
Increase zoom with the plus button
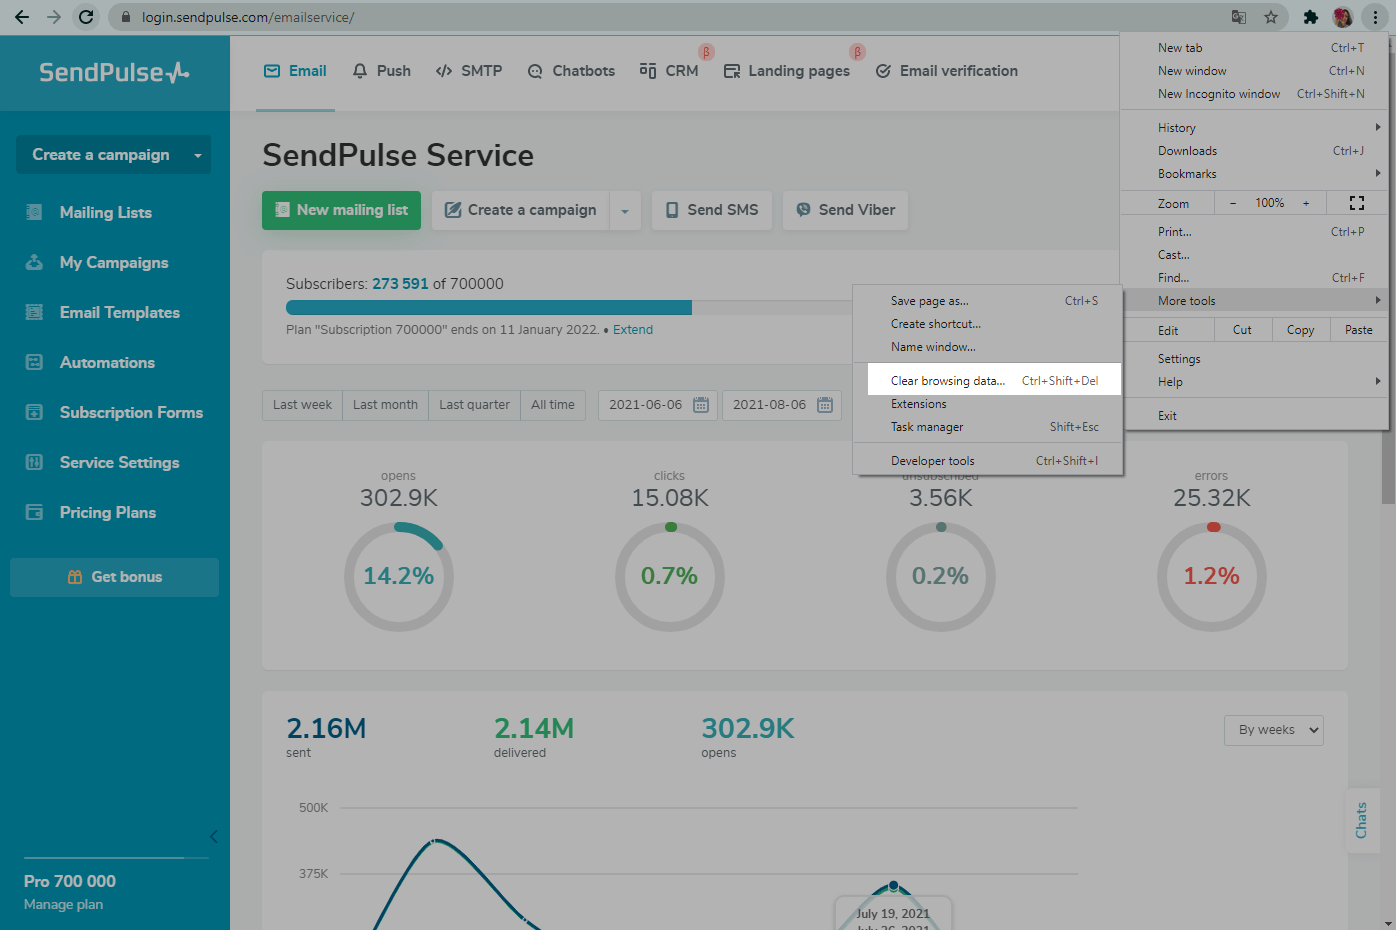tap(1305, 203)
